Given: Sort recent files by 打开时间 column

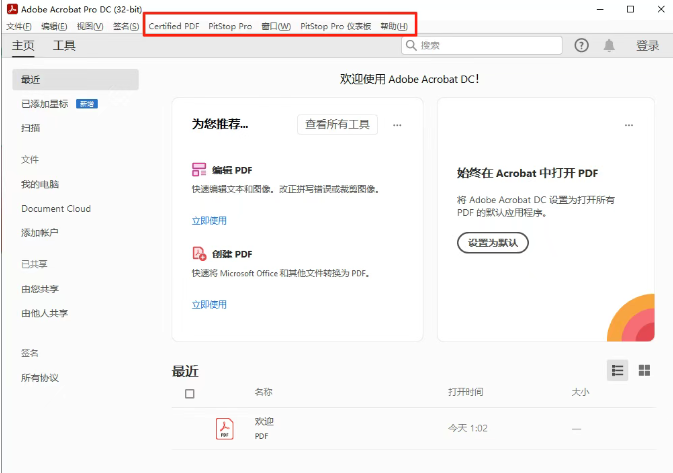Looking at the screenshot, I should (x=465, y=393).
